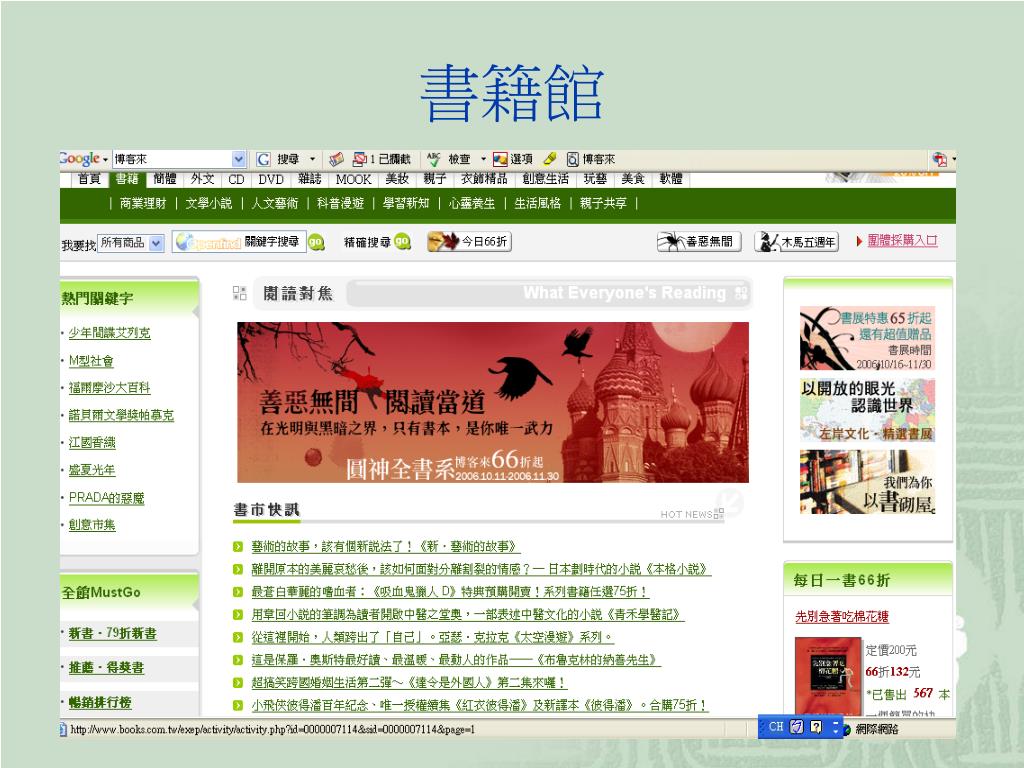Image resolution: width=1024 pixels, height=768 pixels.
Task: Select 人文藝術 in the green menu
Action: coord(275,203)
